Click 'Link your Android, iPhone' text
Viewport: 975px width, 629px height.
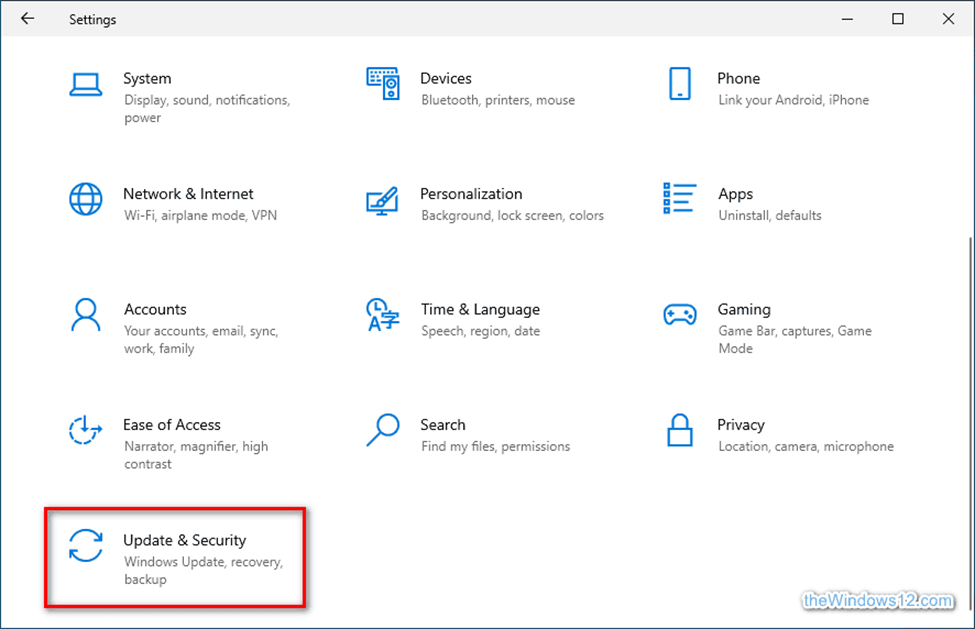pyautogui.click(x=794, y=100)
